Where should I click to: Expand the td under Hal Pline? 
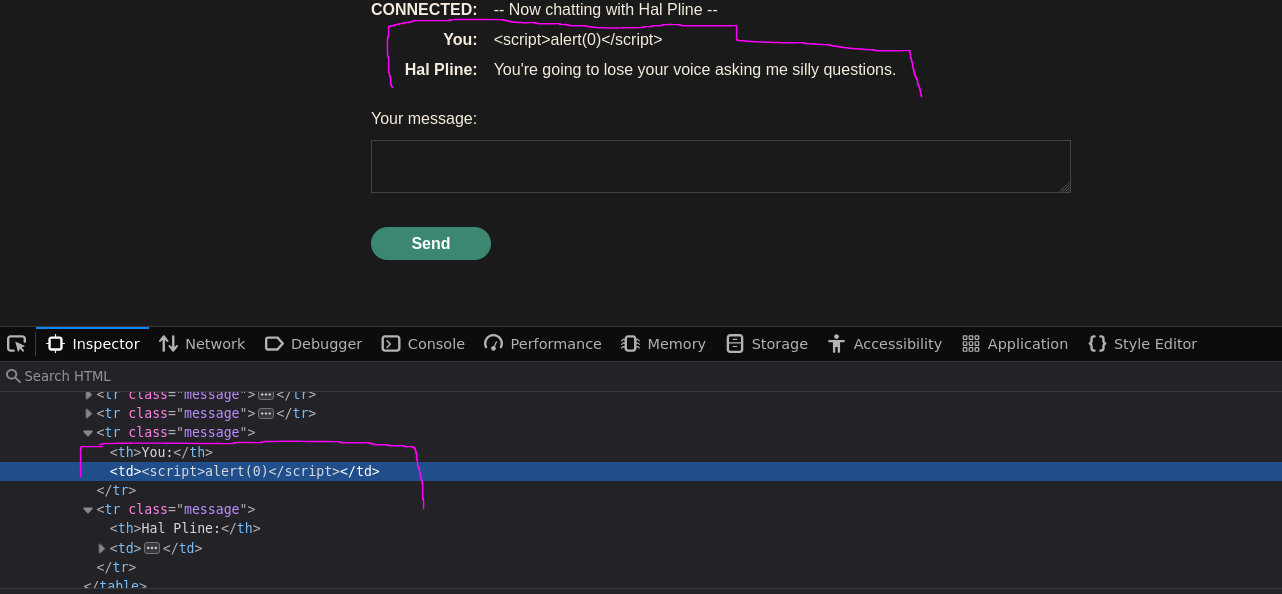pyautogui.click(x=101, y=548)
